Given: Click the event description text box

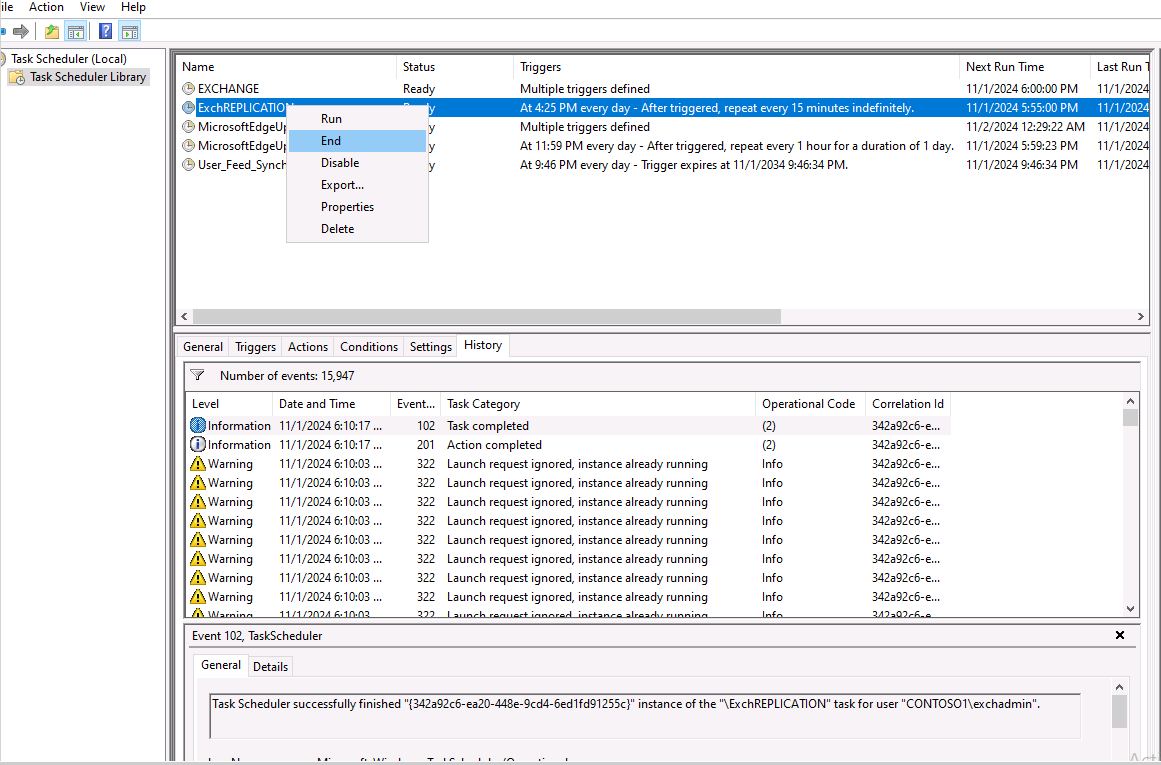Looking at the screenshot, I should coord(644,715).
